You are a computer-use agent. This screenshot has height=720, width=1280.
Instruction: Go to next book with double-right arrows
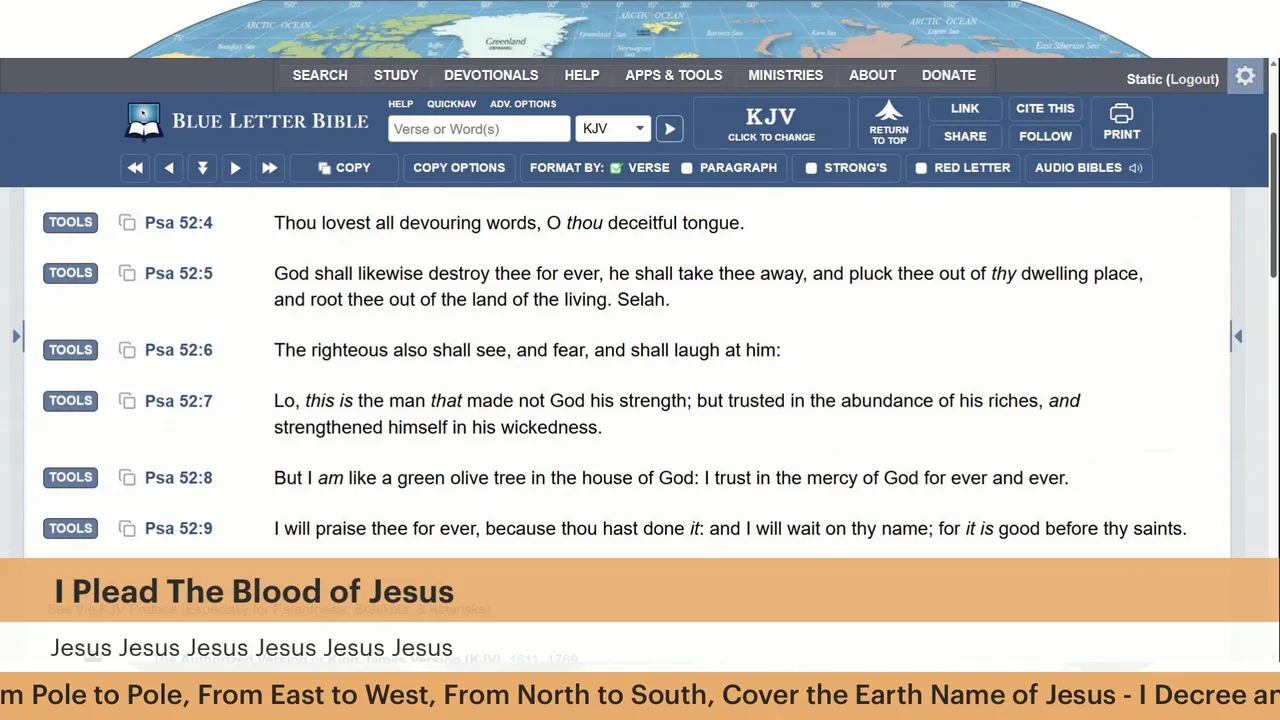pyautogui.click(x=269, y=168)
